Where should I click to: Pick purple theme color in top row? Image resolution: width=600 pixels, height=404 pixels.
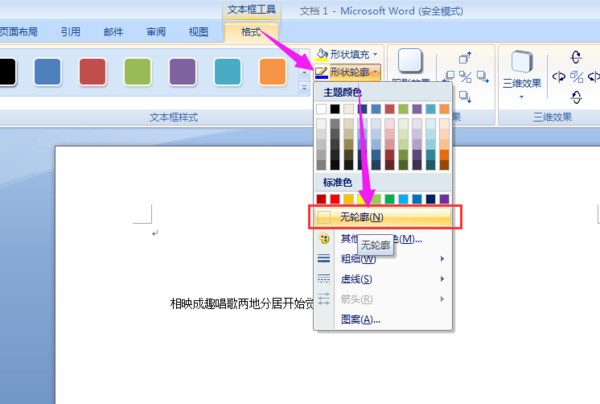[417, 109]
